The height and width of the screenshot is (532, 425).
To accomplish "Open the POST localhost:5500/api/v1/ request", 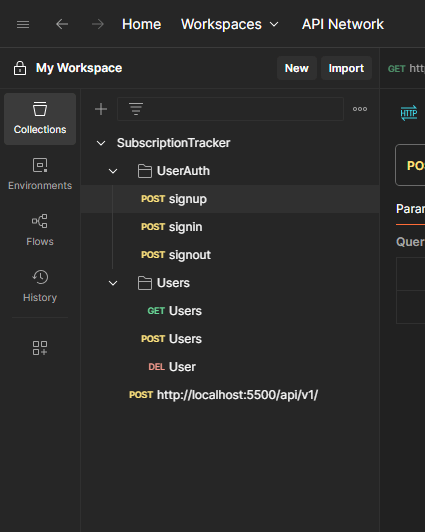I will tap(230, 395).
